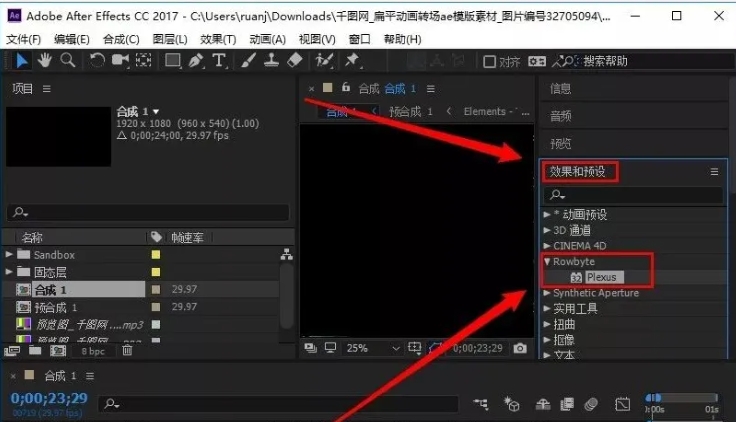
Task: Select the Brush tool
Action: coord(248,61)
